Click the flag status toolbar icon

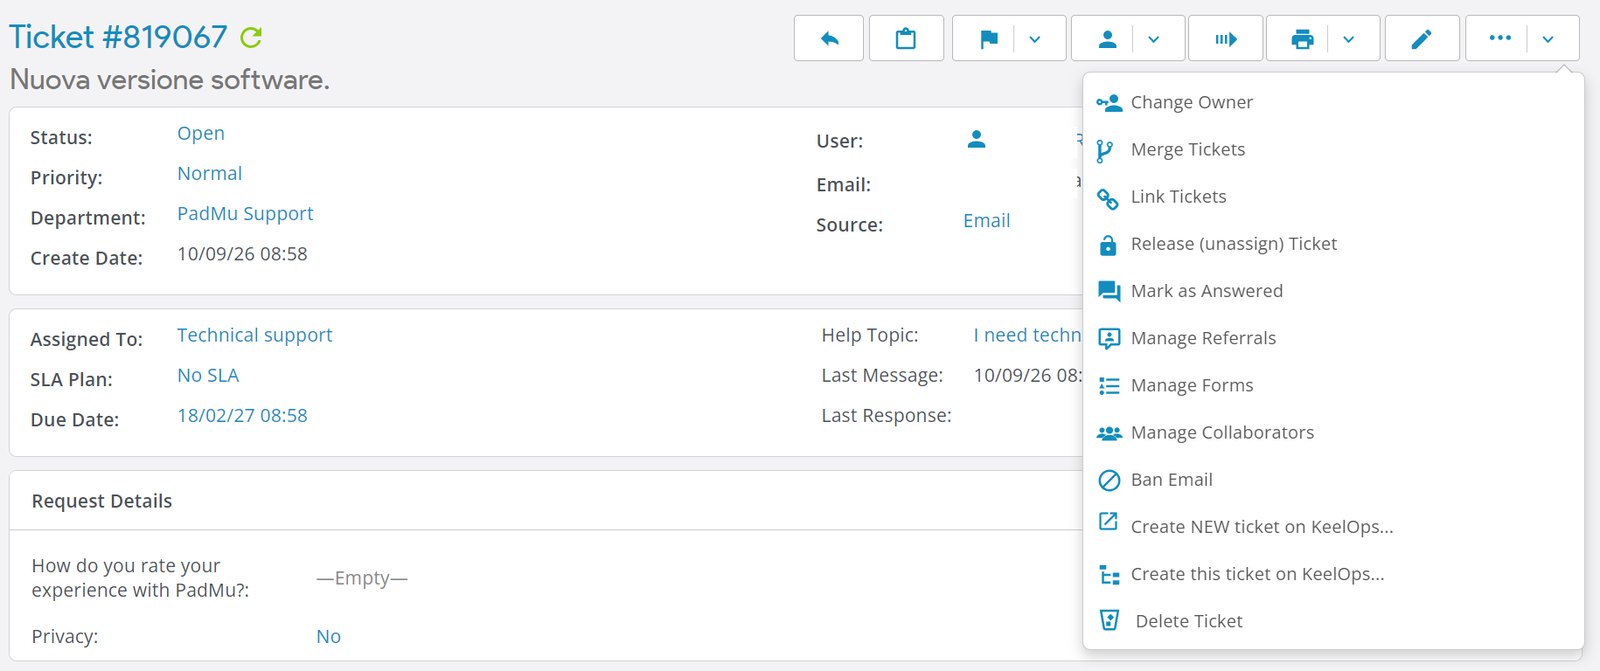point(988,39)
